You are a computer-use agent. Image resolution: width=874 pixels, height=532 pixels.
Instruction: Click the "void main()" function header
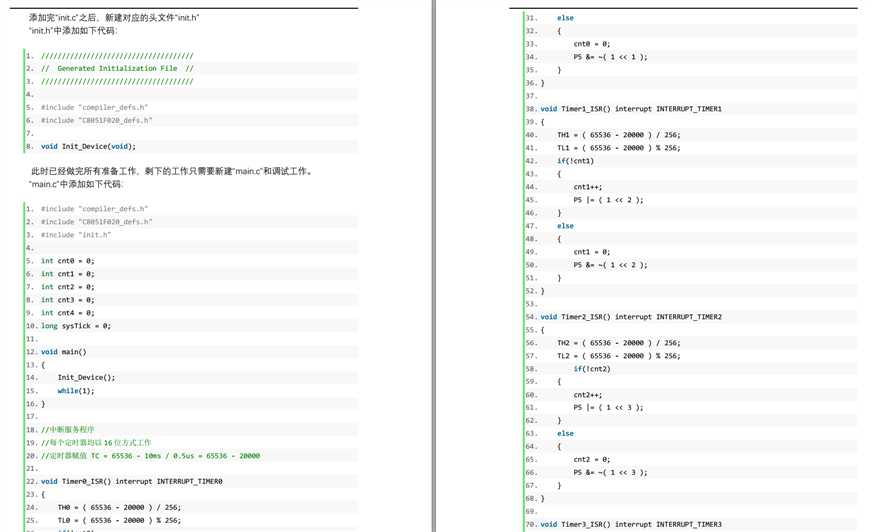tap(64, 352)
